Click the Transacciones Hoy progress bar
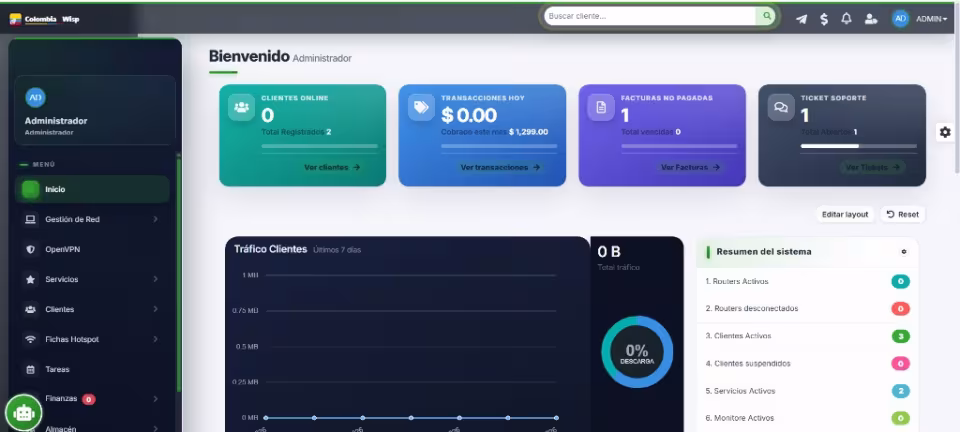This screenshot has height=432, width=960. [499, 146]
